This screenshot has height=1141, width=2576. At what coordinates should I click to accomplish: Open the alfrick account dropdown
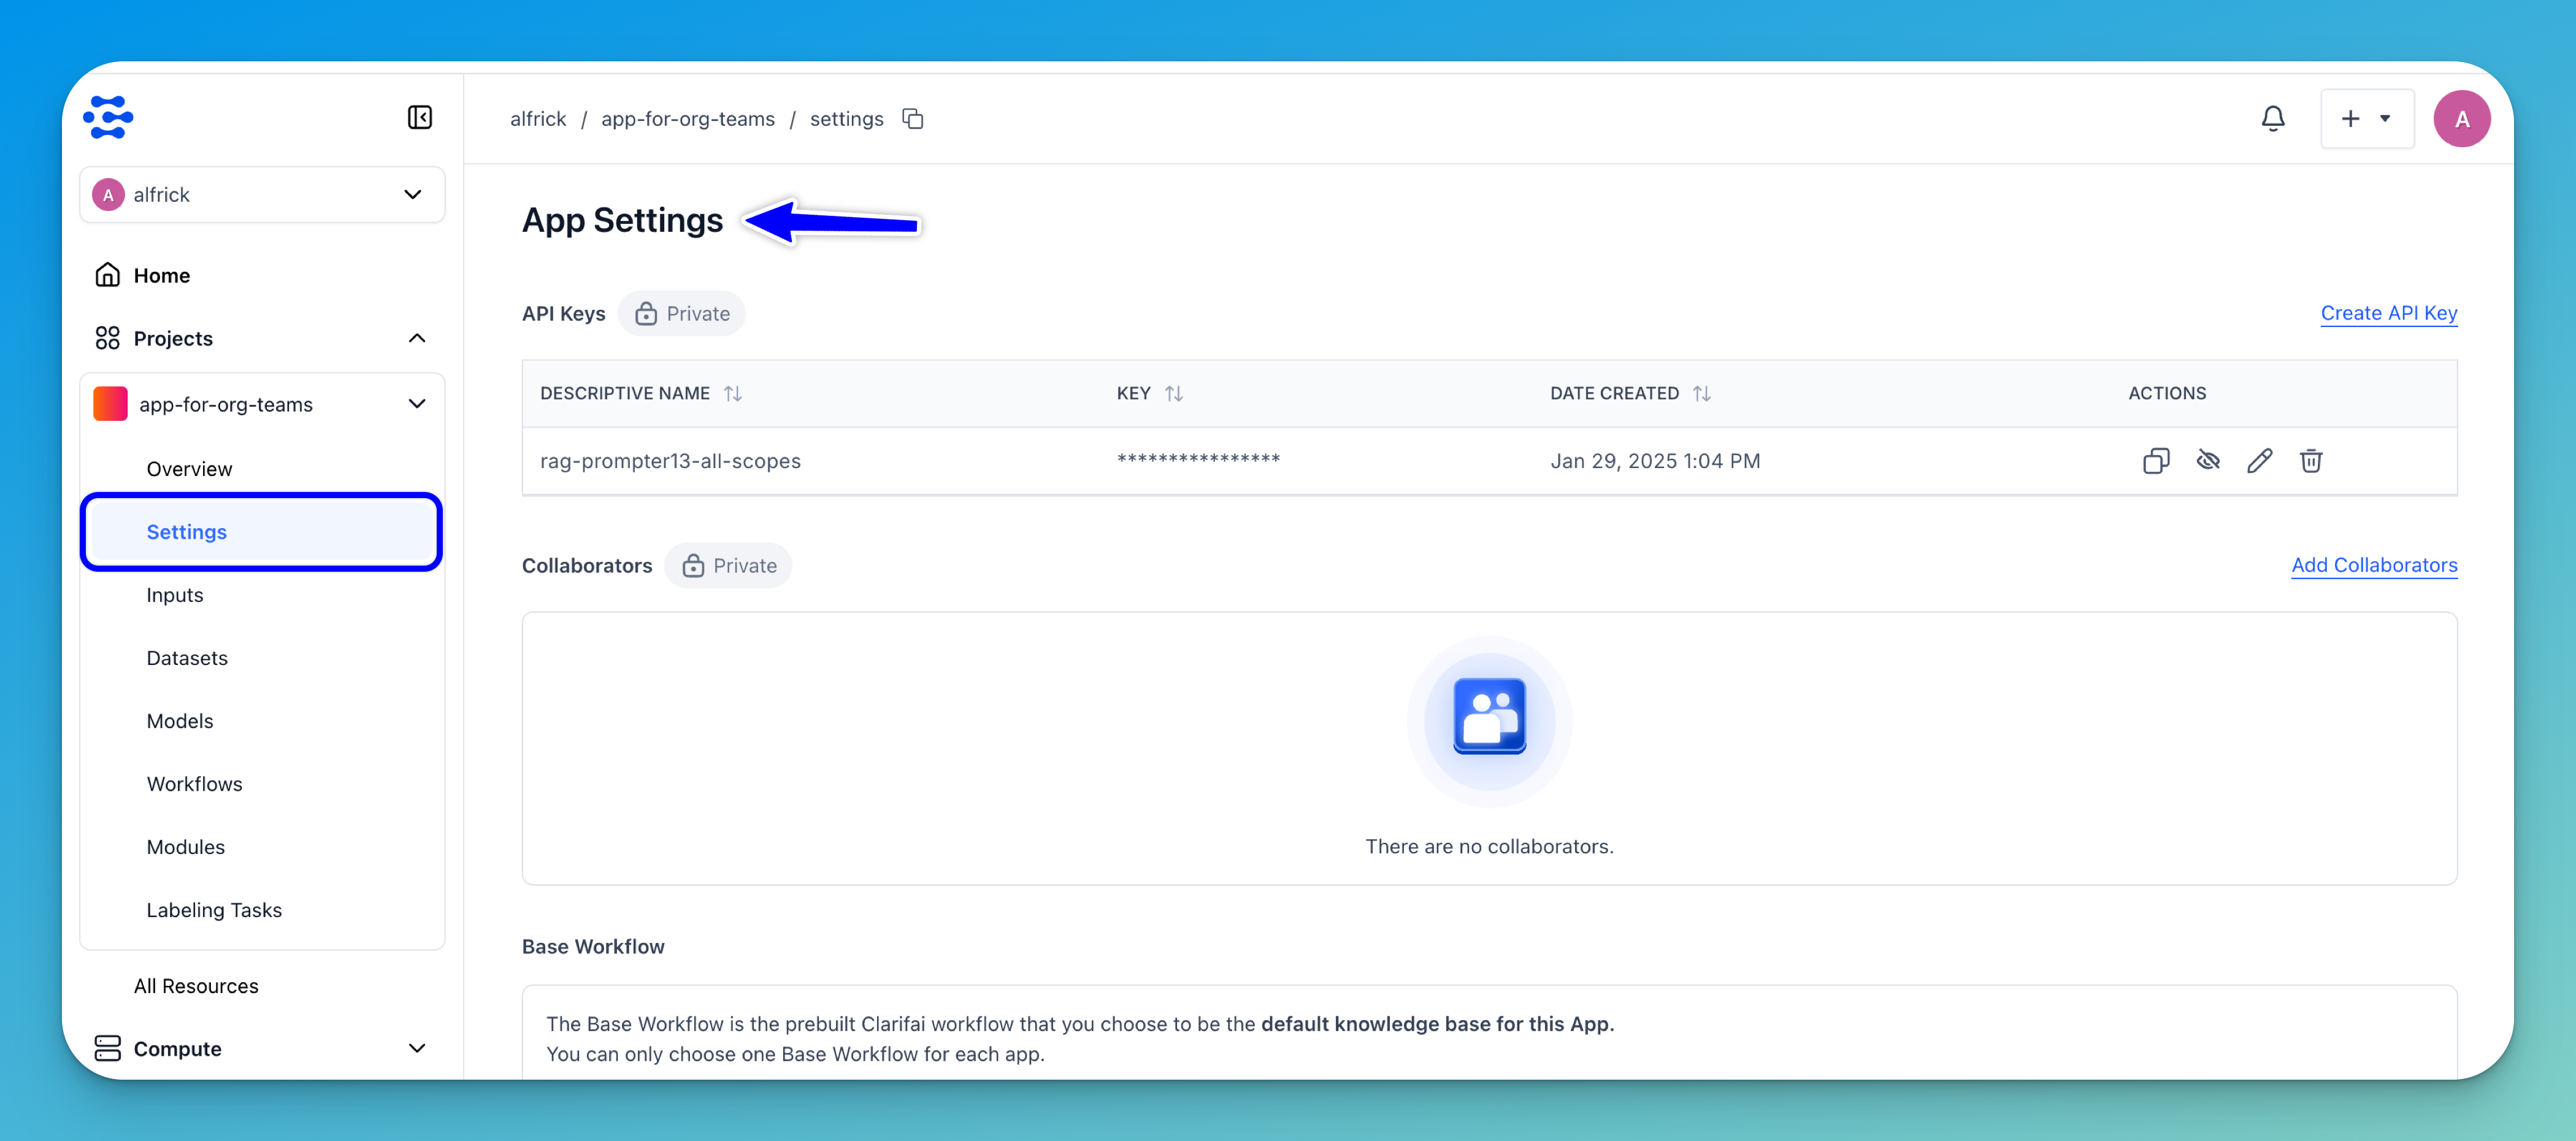click(262, 195)
